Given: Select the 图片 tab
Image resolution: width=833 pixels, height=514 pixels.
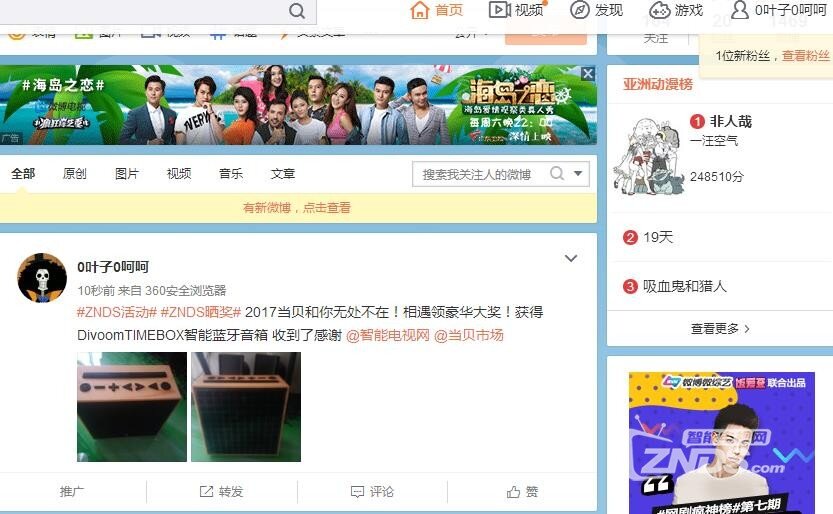Looking at the screenshot, I should click(126, 174).
